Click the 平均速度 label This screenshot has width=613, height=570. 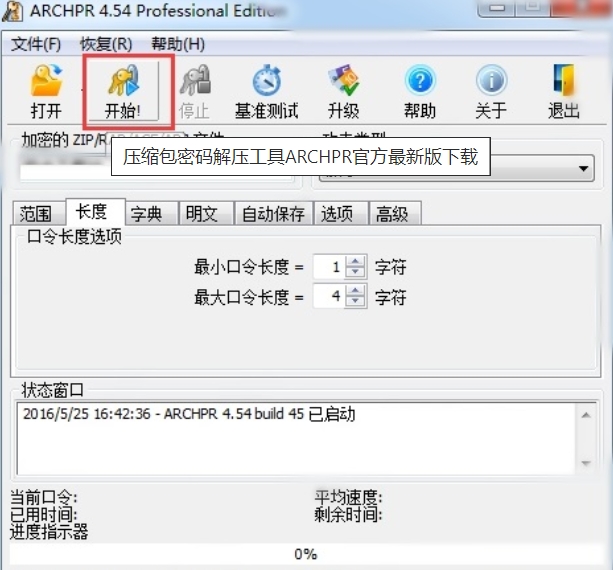click(348, 498)
